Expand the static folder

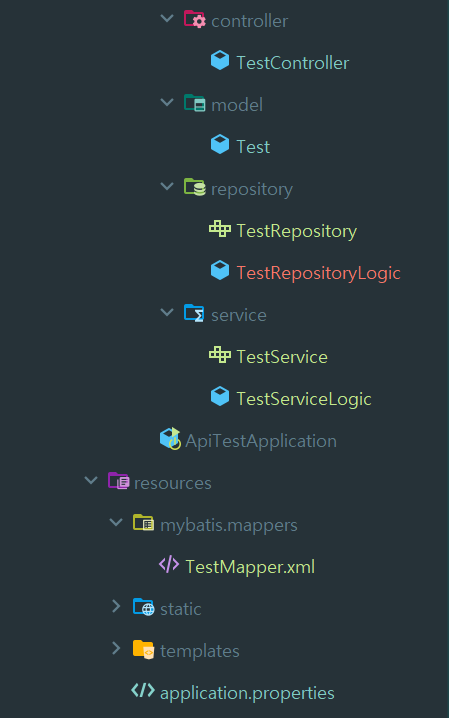click(x=116, y=606)
